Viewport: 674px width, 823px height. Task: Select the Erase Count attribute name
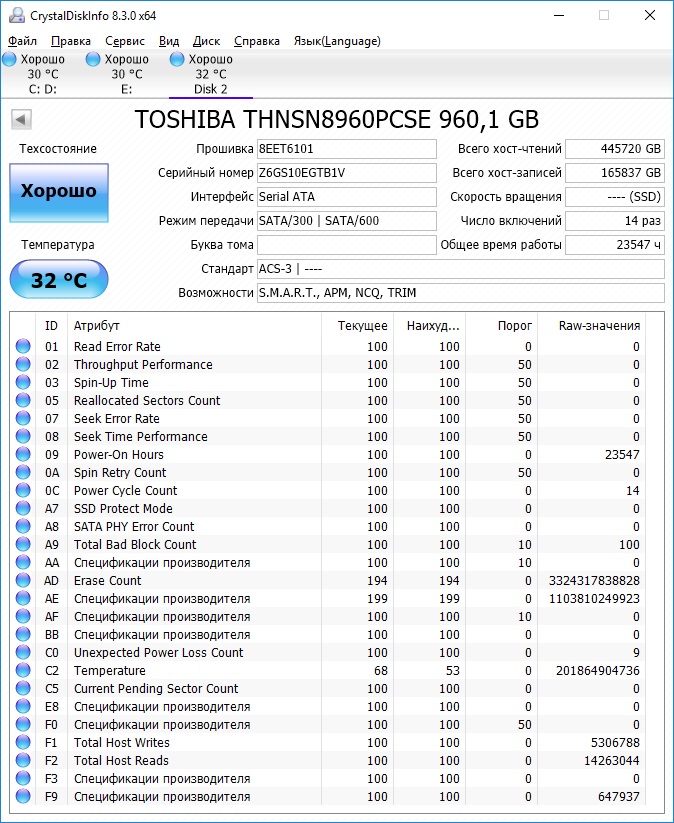pos(108,581)
